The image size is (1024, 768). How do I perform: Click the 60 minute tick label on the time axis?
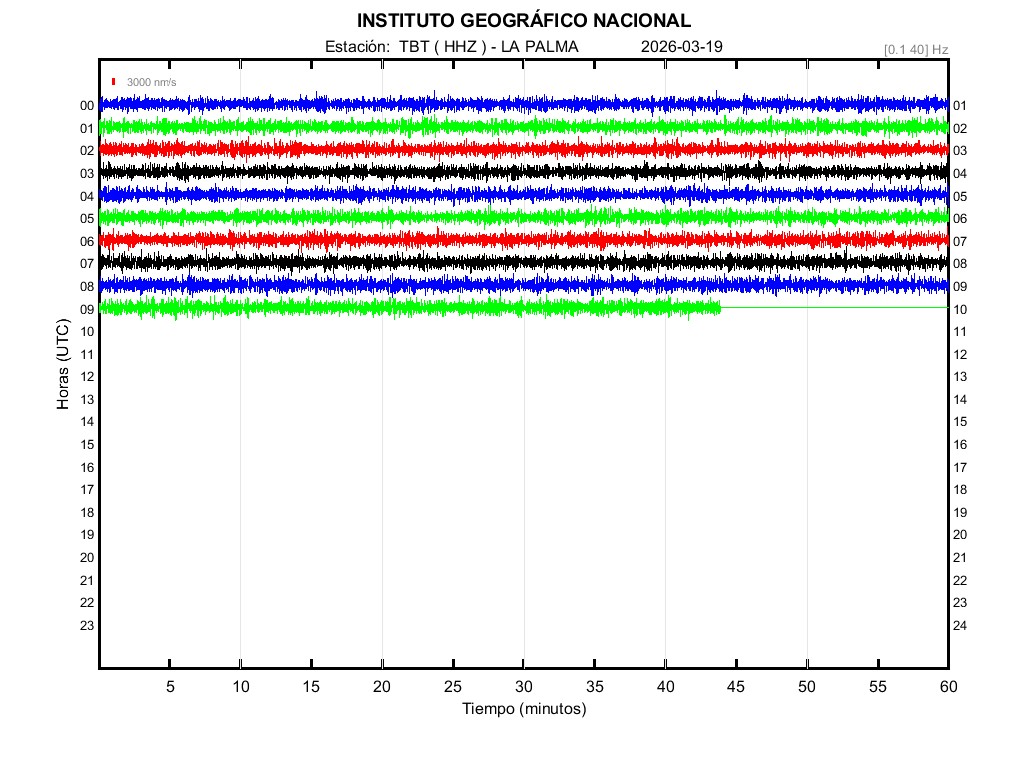[947, 686]
